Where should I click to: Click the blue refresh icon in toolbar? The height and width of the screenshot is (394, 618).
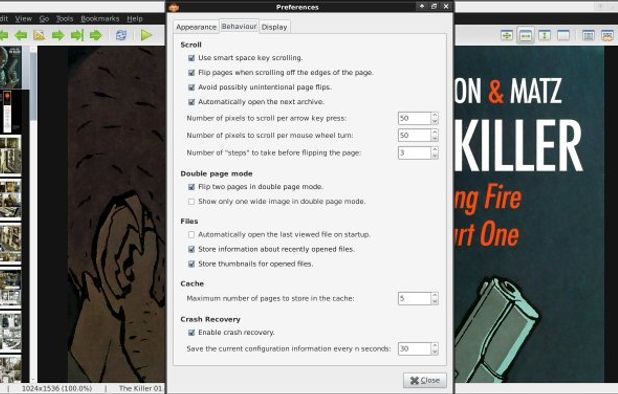click(121, 35)
